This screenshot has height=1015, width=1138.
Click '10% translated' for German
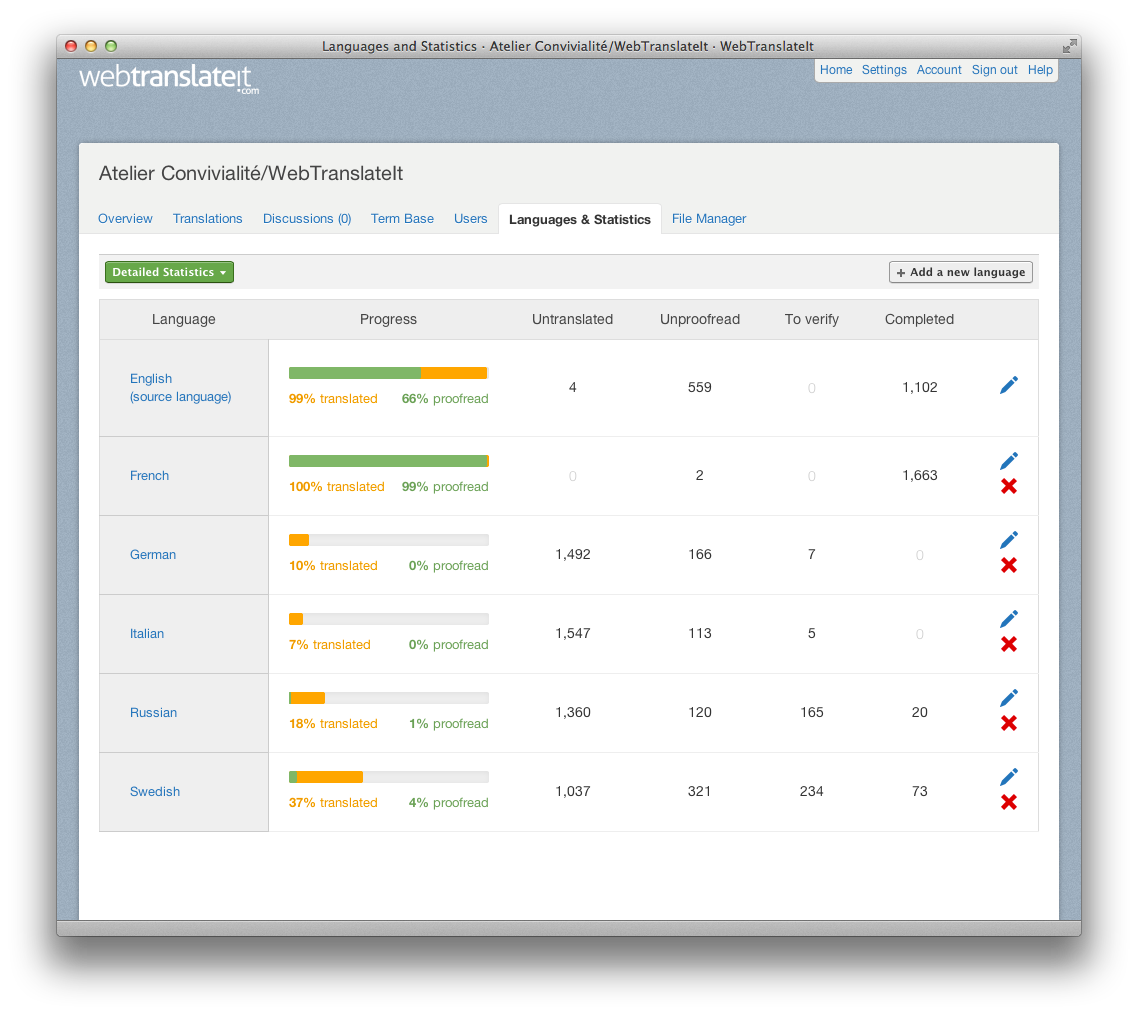click(333, 565)
